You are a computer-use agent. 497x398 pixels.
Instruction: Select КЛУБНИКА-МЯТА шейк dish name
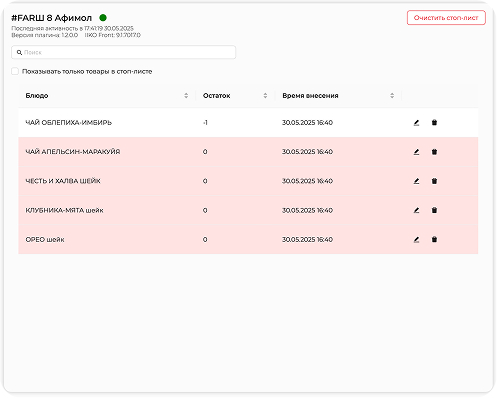pyautogui.click(x=64, y=210)
